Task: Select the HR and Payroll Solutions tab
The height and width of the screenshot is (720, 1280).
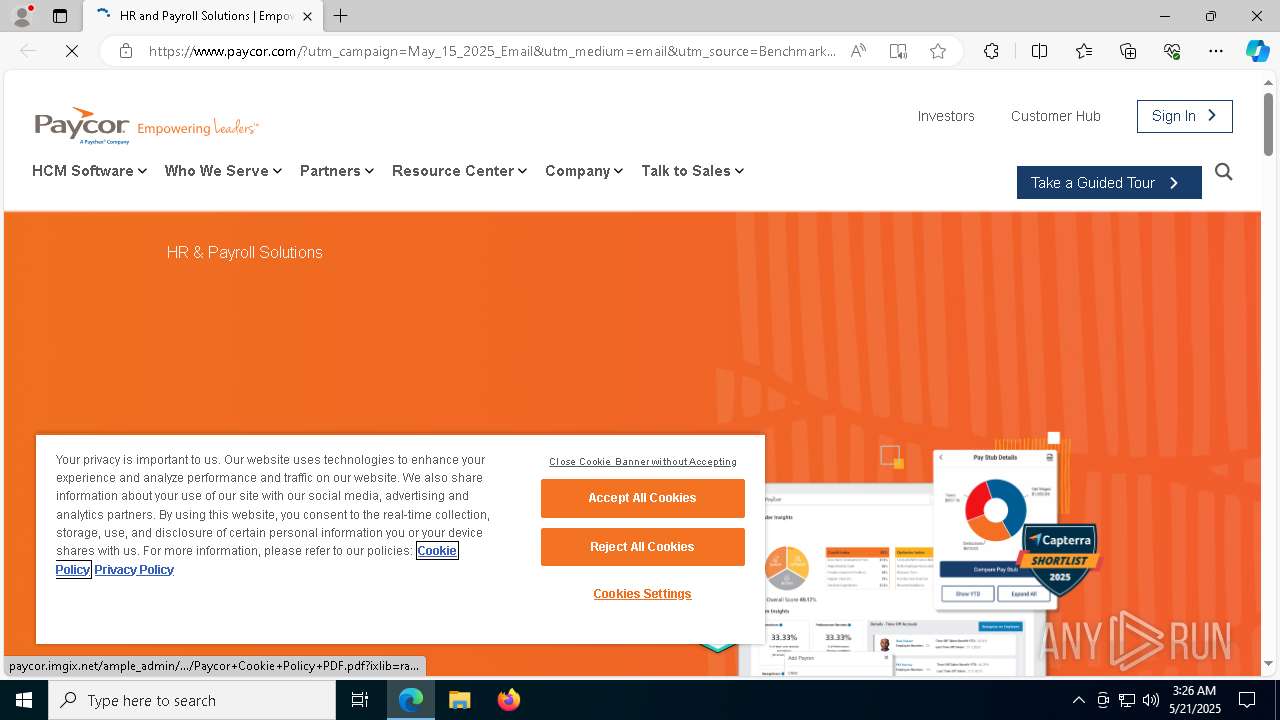Action: click(x=202, y=16)
